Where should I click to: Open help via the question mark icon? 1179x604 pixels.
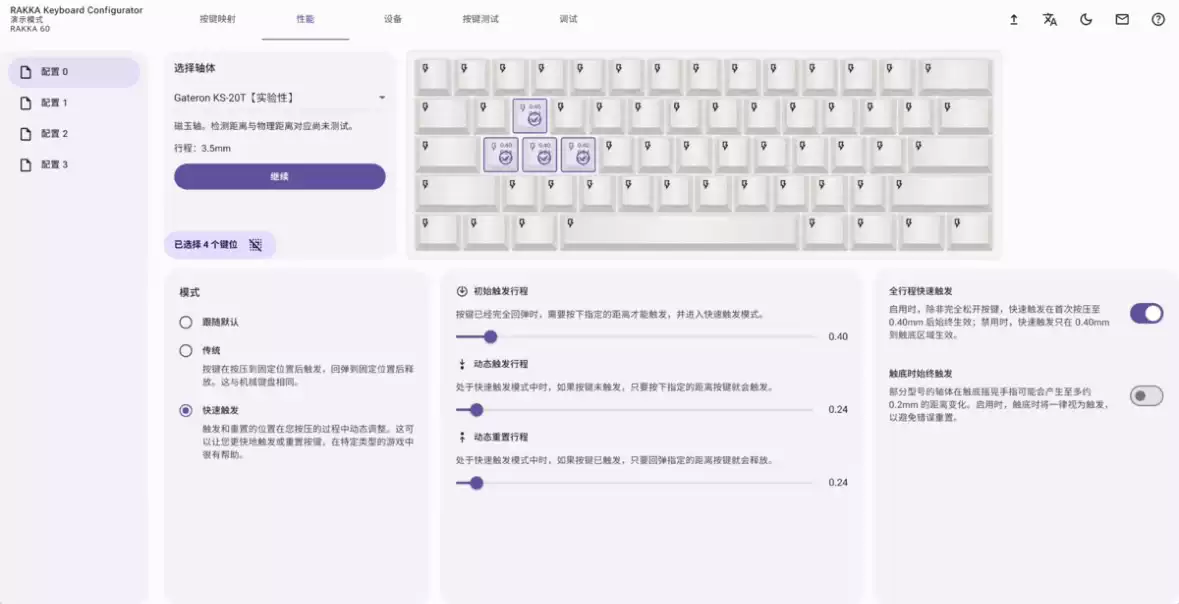click(1158, 19)
